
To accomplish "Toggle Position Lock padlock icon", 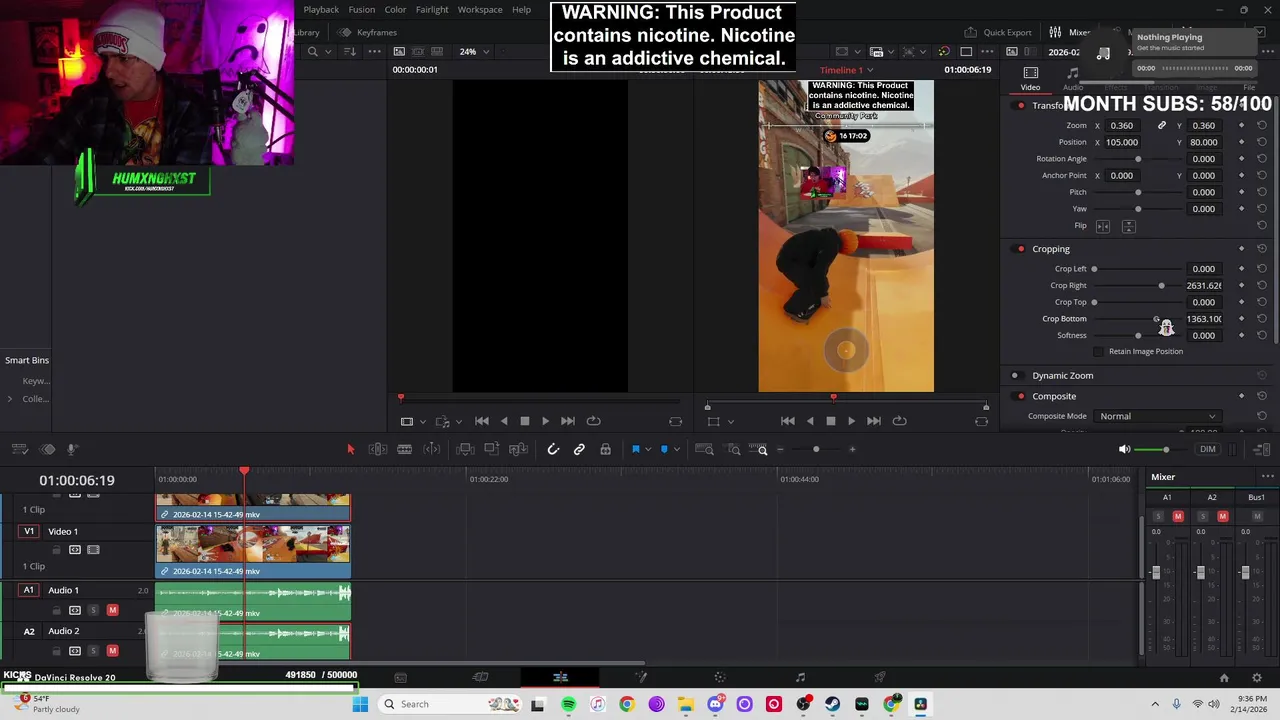I will 605,449.
